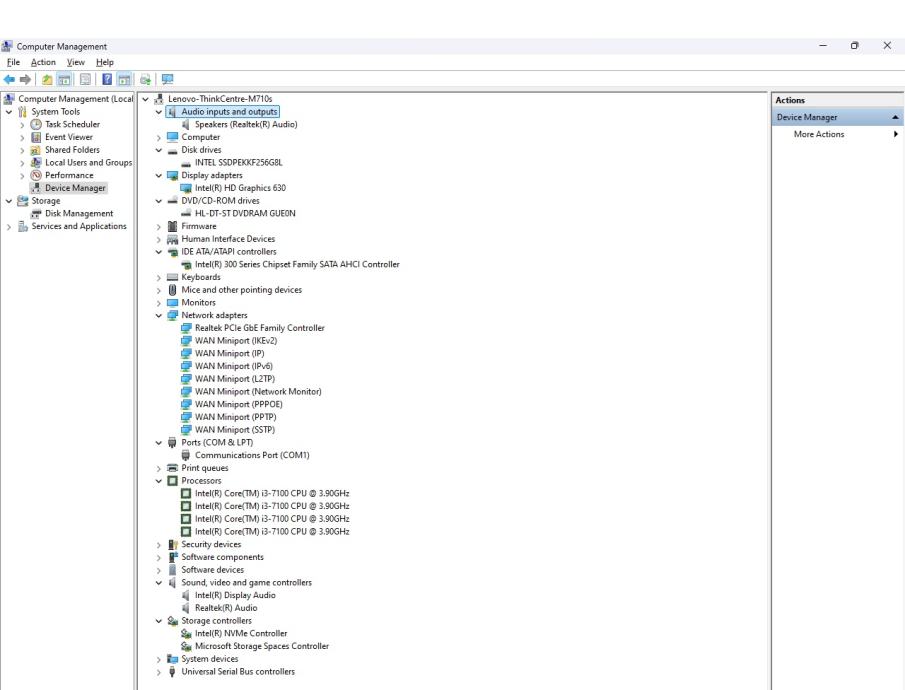
Task: Click the Task Scheduler clock icon
Action: click(36, 124)
